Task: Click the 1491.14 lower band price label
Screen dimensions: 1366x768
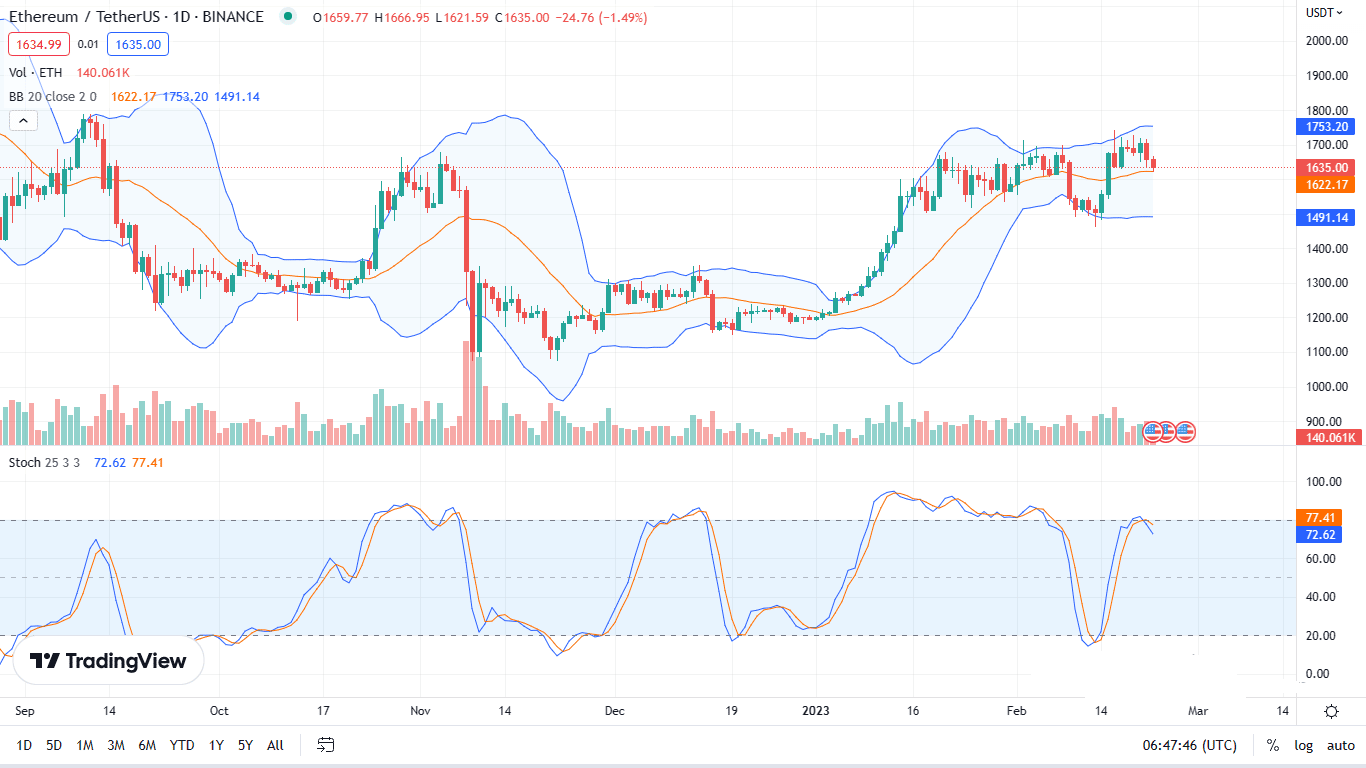Action: point(1324,217)
